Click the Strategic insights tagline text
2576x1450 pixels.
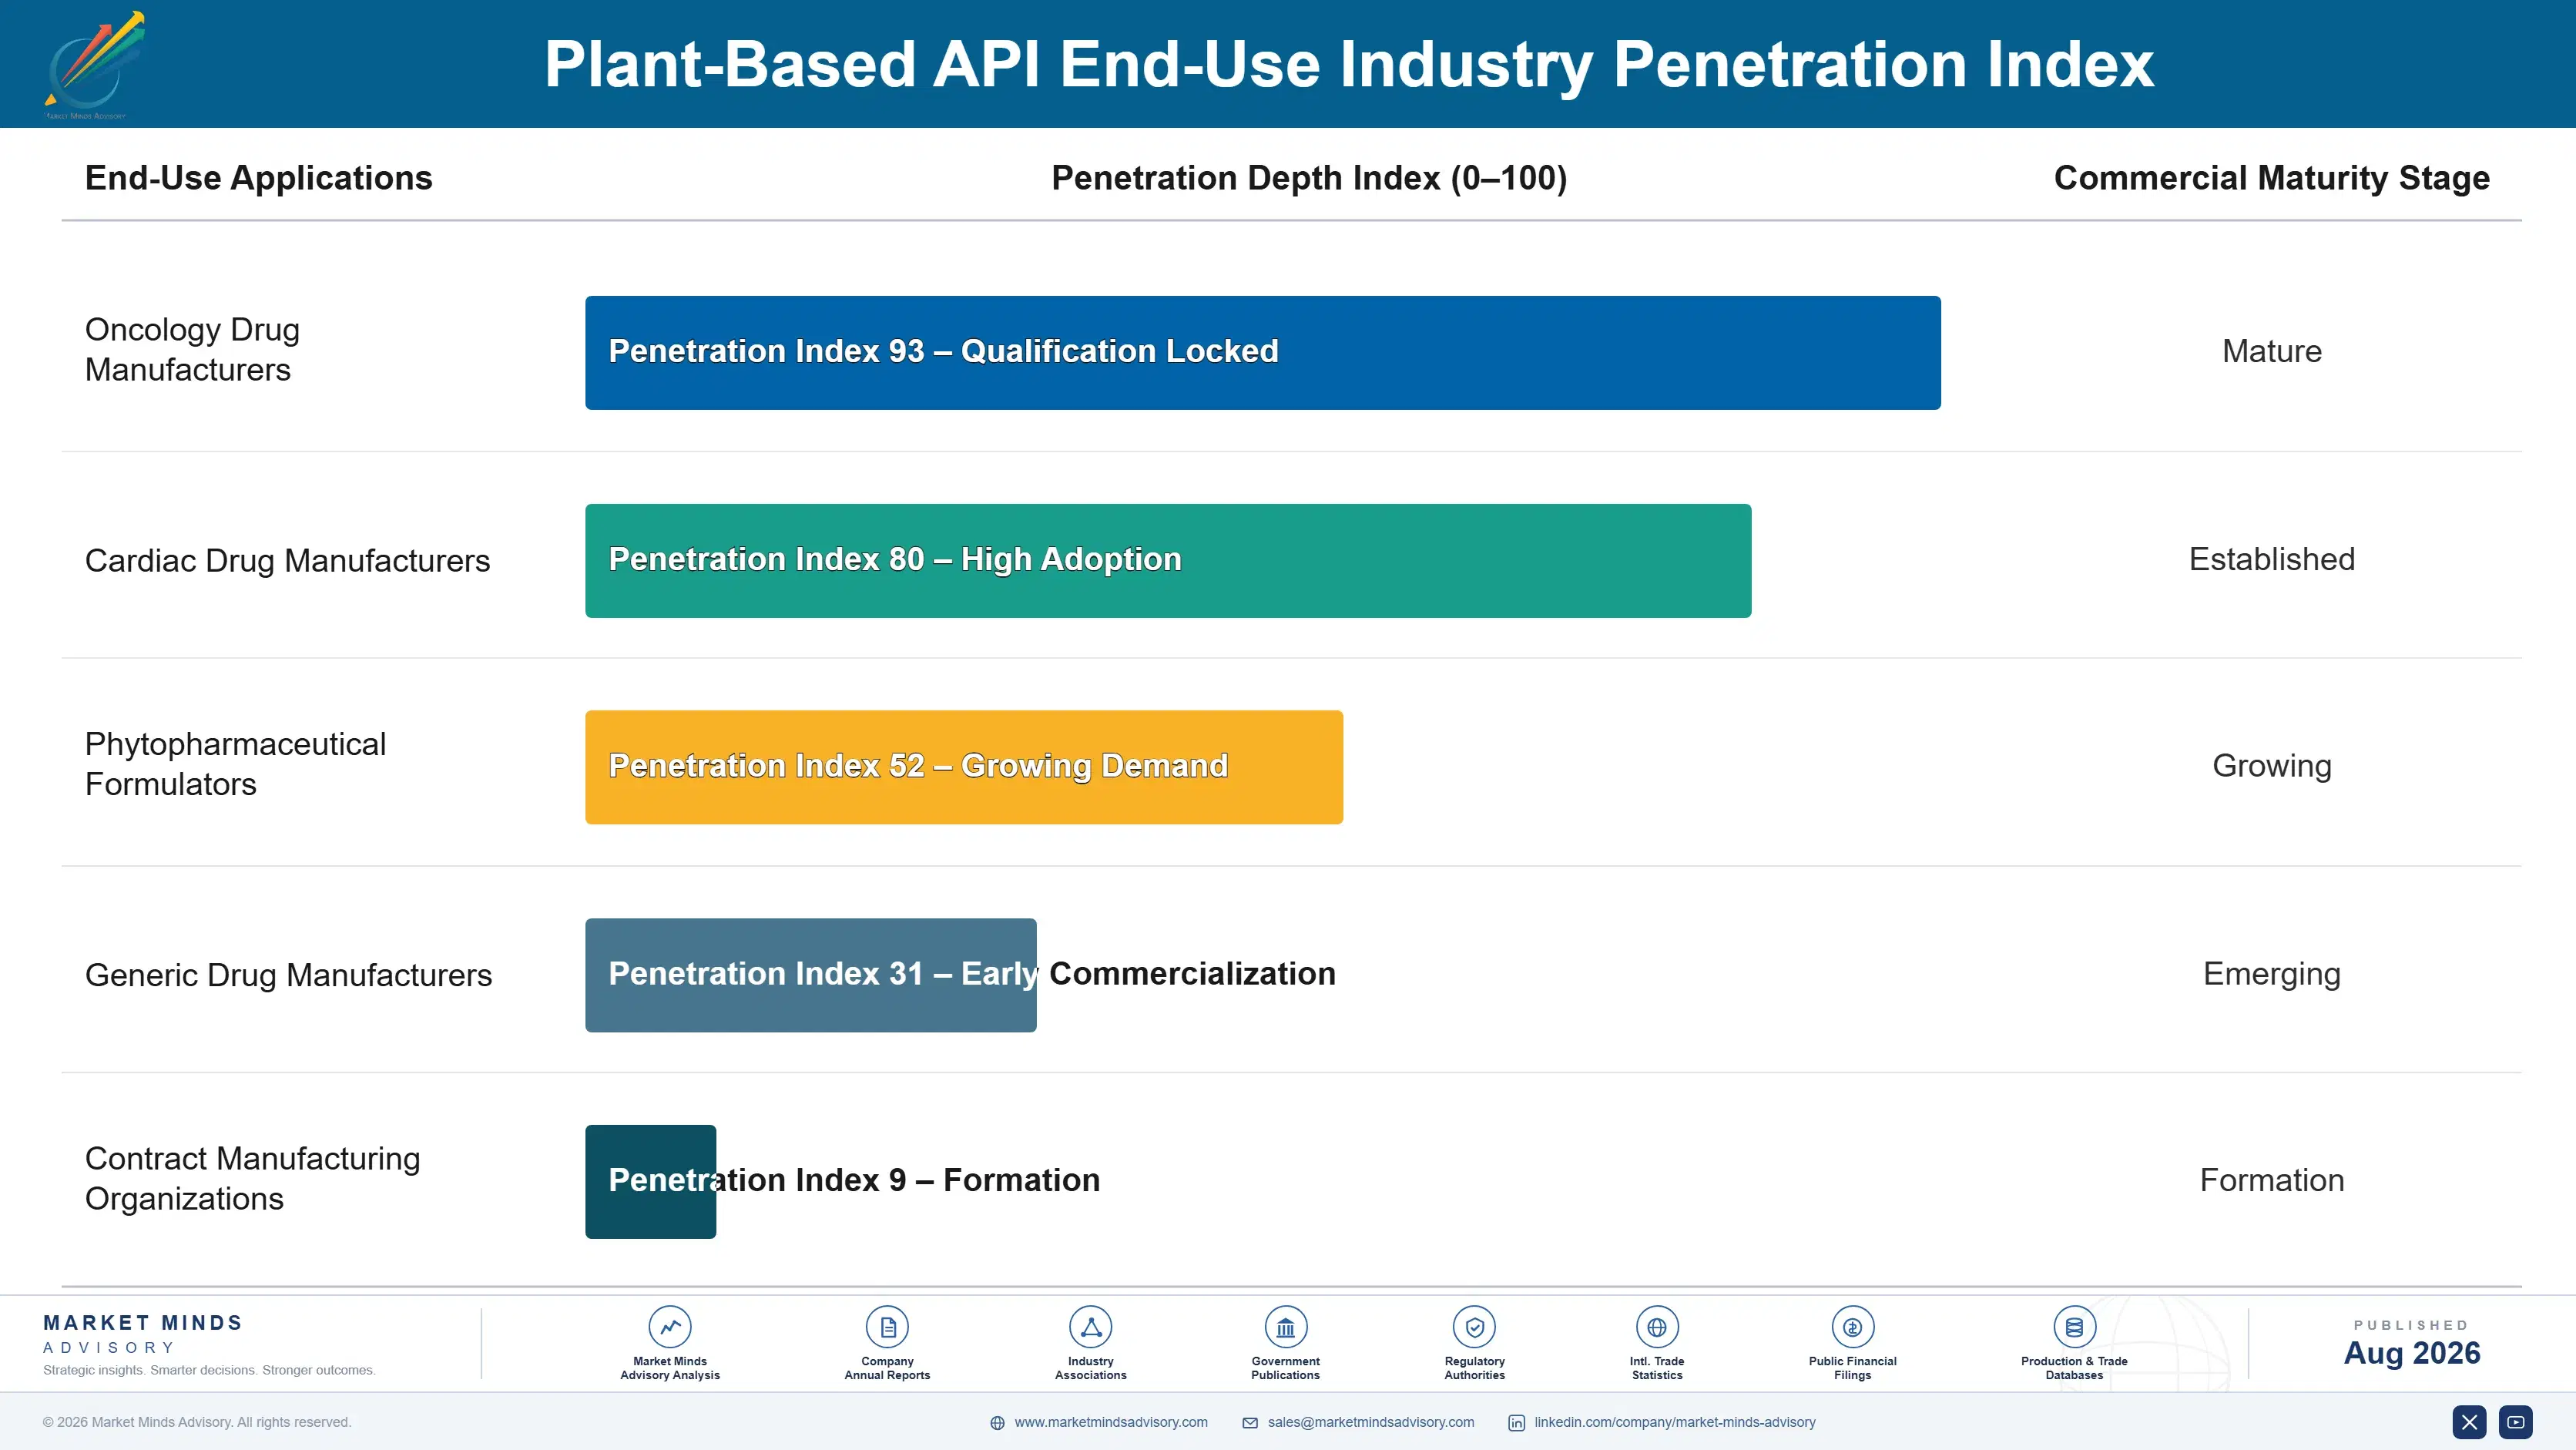[x=209, y=1370]
